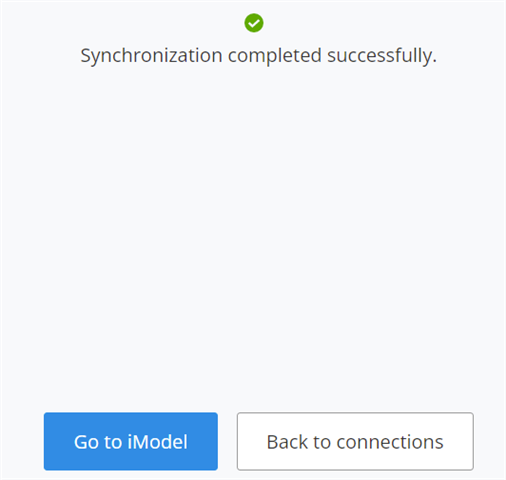Click the word successfully in the status message

pyautogui.click(x=382, y=56)
